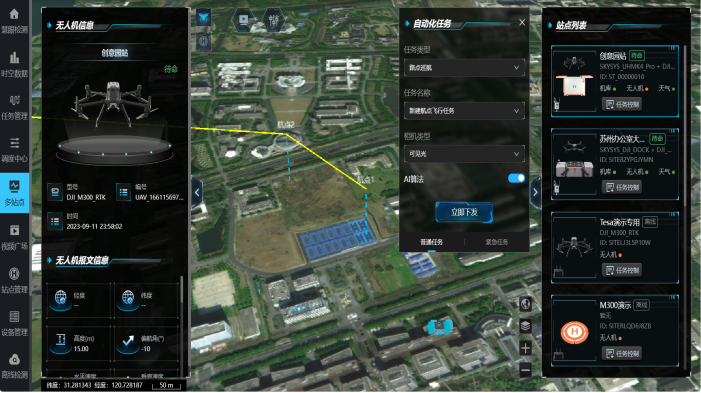Open 时空数据 in the left sidebar
Image resolution: width=701 pixels, height=393 pixels.
(x=14, y=64)
